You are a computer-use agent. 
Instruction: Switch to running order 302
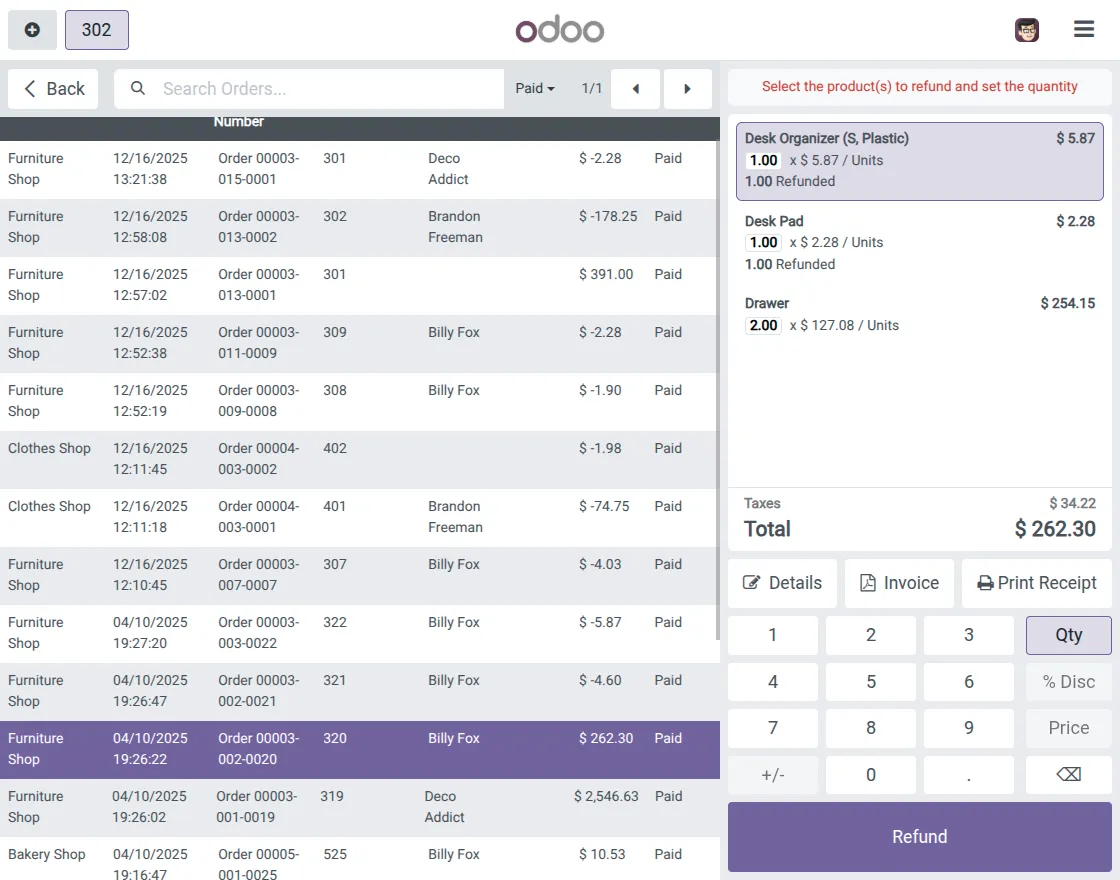[96, 29]
